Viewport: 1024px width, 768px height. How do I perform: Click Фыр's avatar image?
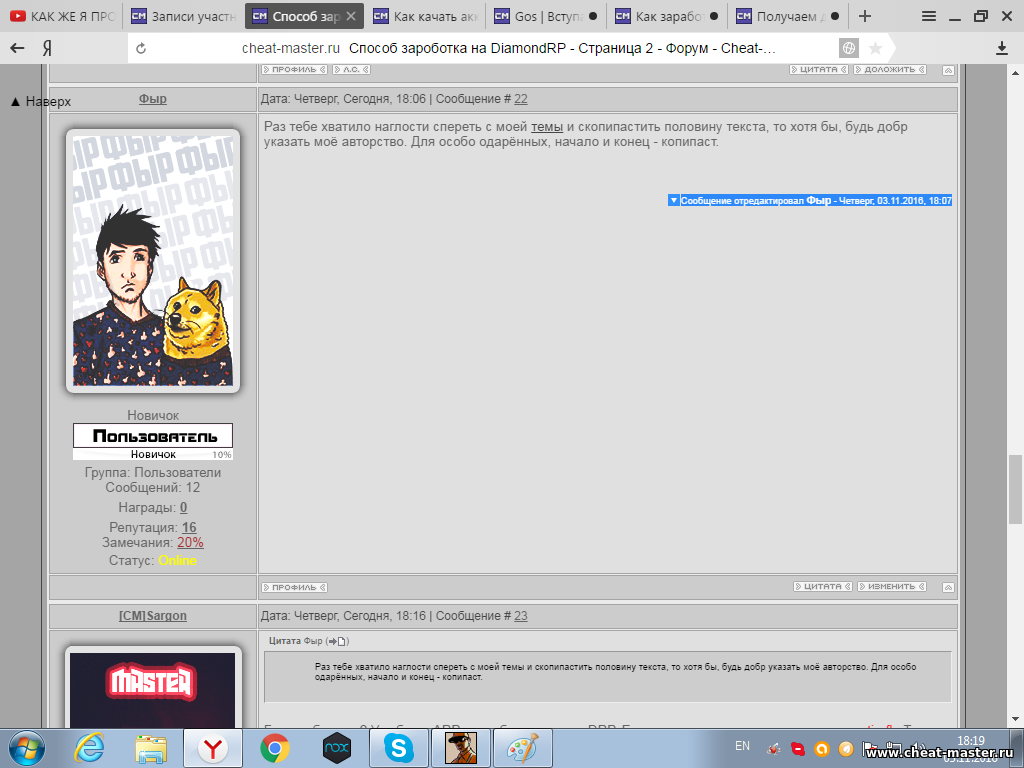click(153, 260)
